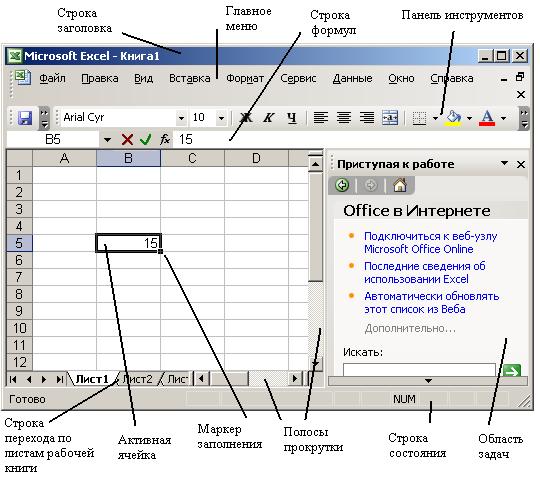Screen dimensions: 540x479
Task: Open link Подключиться к веб-узлу Microsoft Office Online
Action: point(430,242)
